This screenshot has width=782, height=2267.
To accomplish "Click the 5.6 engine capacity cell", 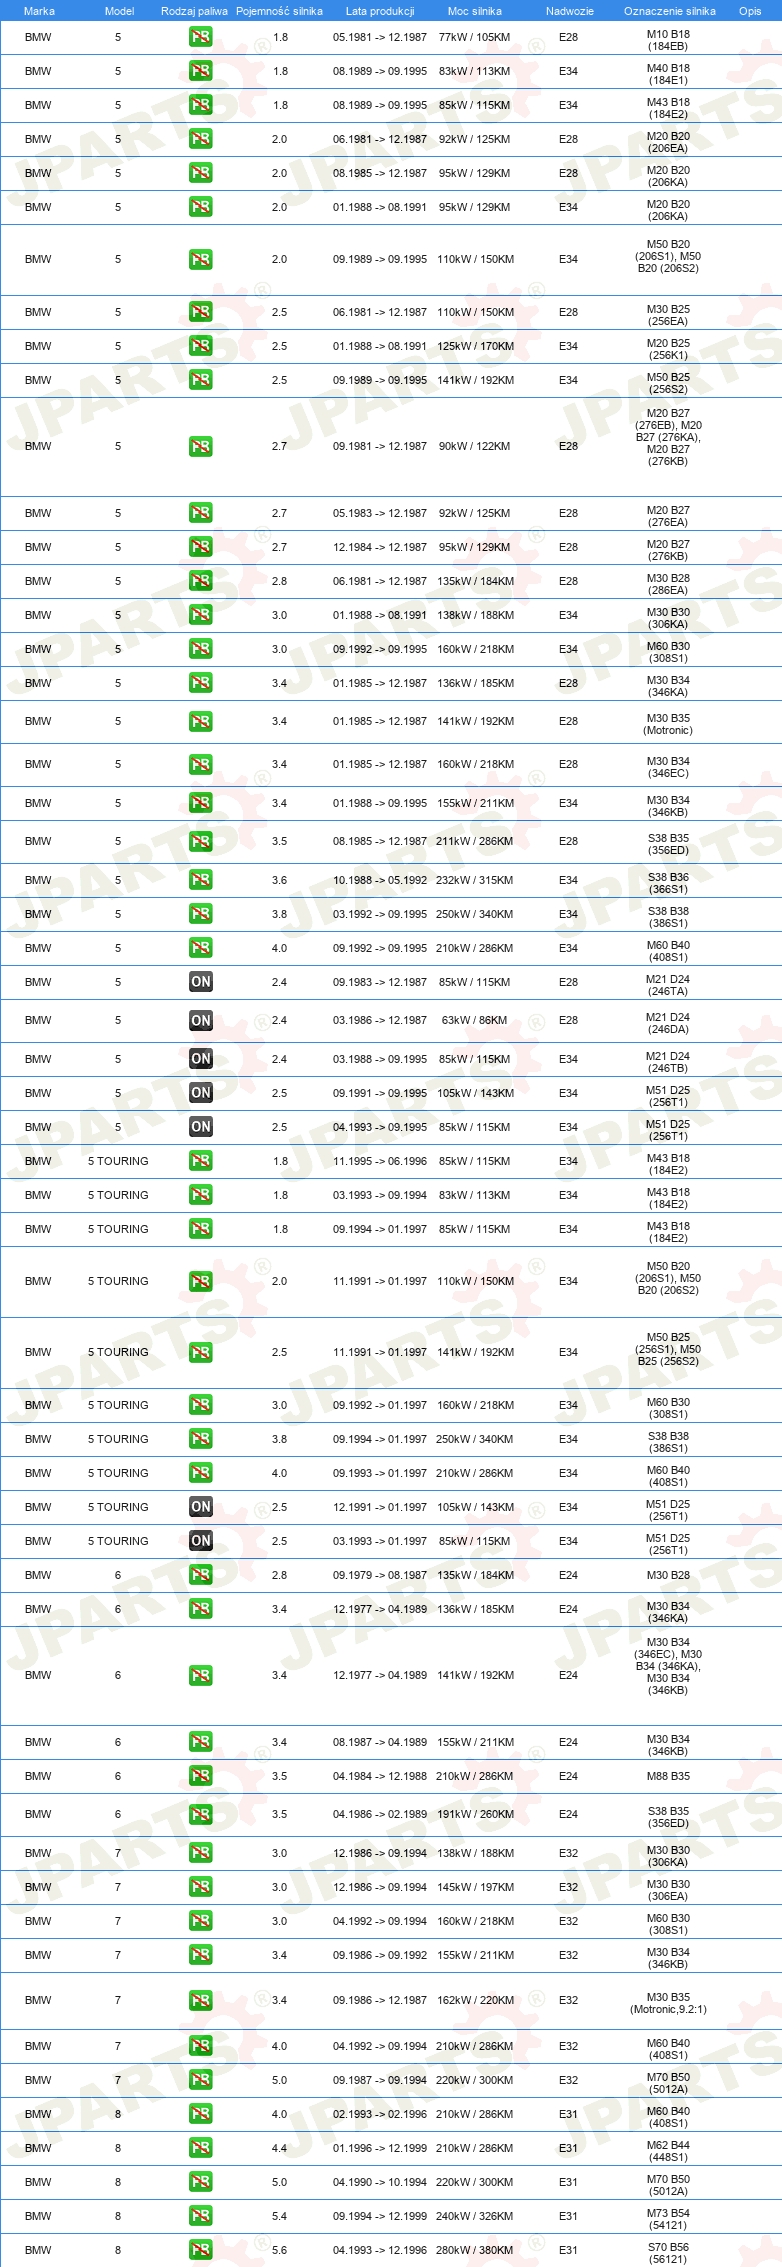I will pos(280,2250).
